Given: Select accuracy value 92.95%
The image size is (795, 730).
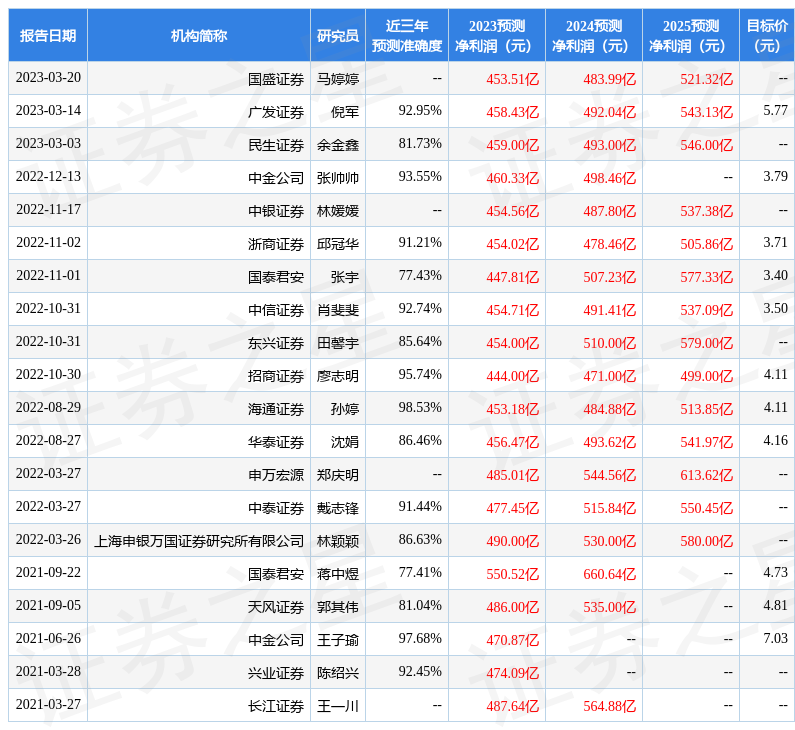Looking at the screenshot, I should [x=420, y=111].
